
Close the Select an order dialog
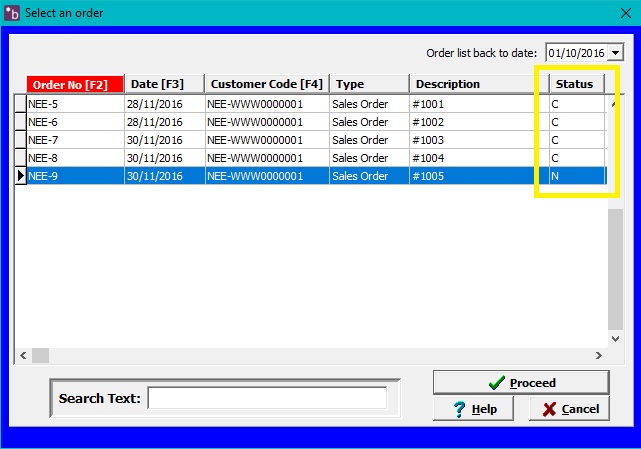[625, 13]
